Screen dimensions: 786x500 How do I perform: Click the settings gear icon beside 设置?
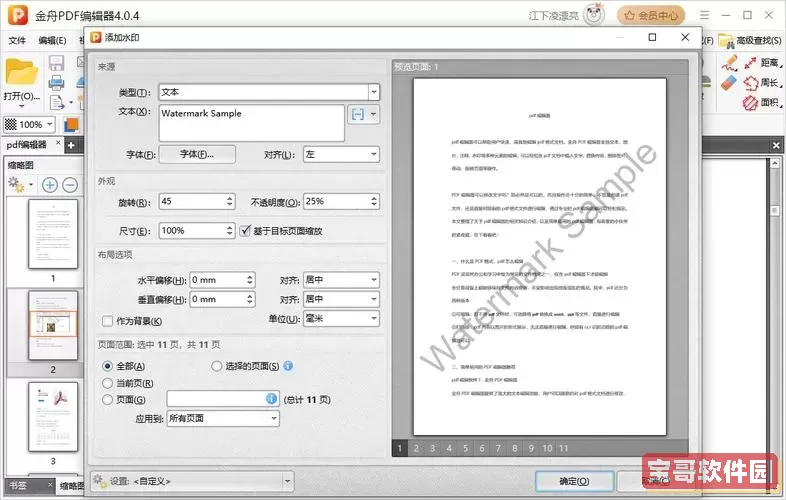click(100, 481)
